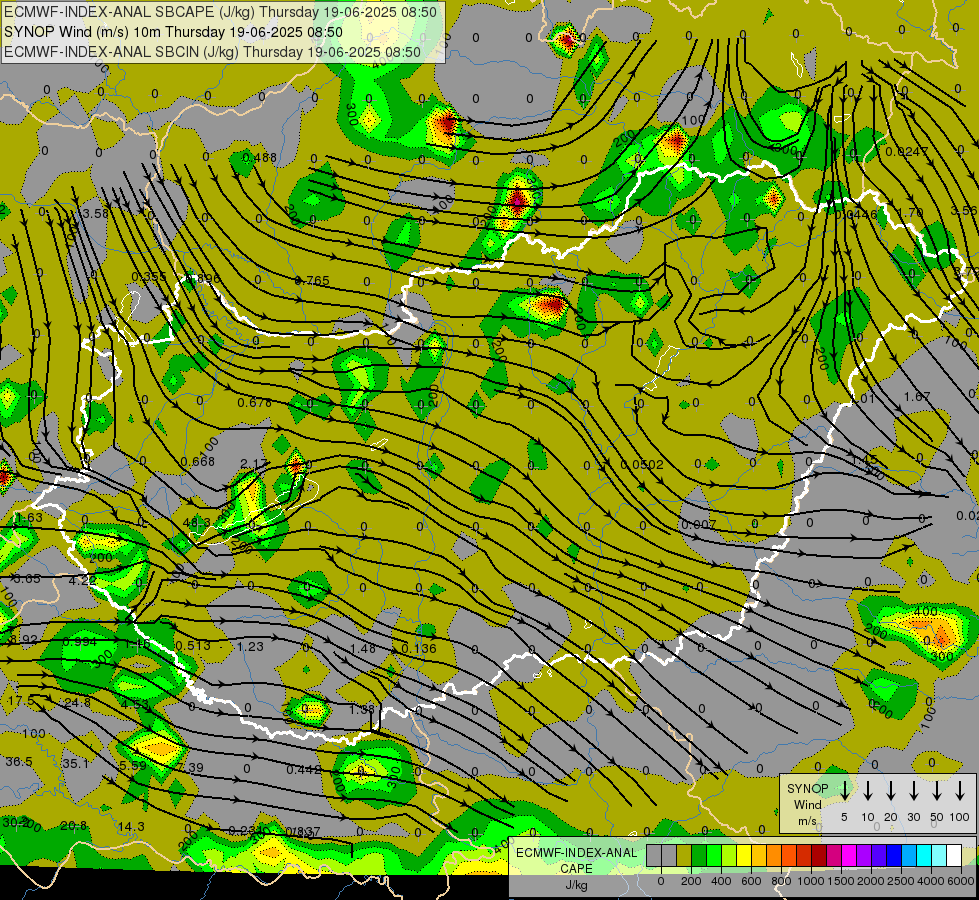
Task: Click the wind arrow above 10 in SYNOP legend
Action: pyautogui.click(x=868, y=791)
